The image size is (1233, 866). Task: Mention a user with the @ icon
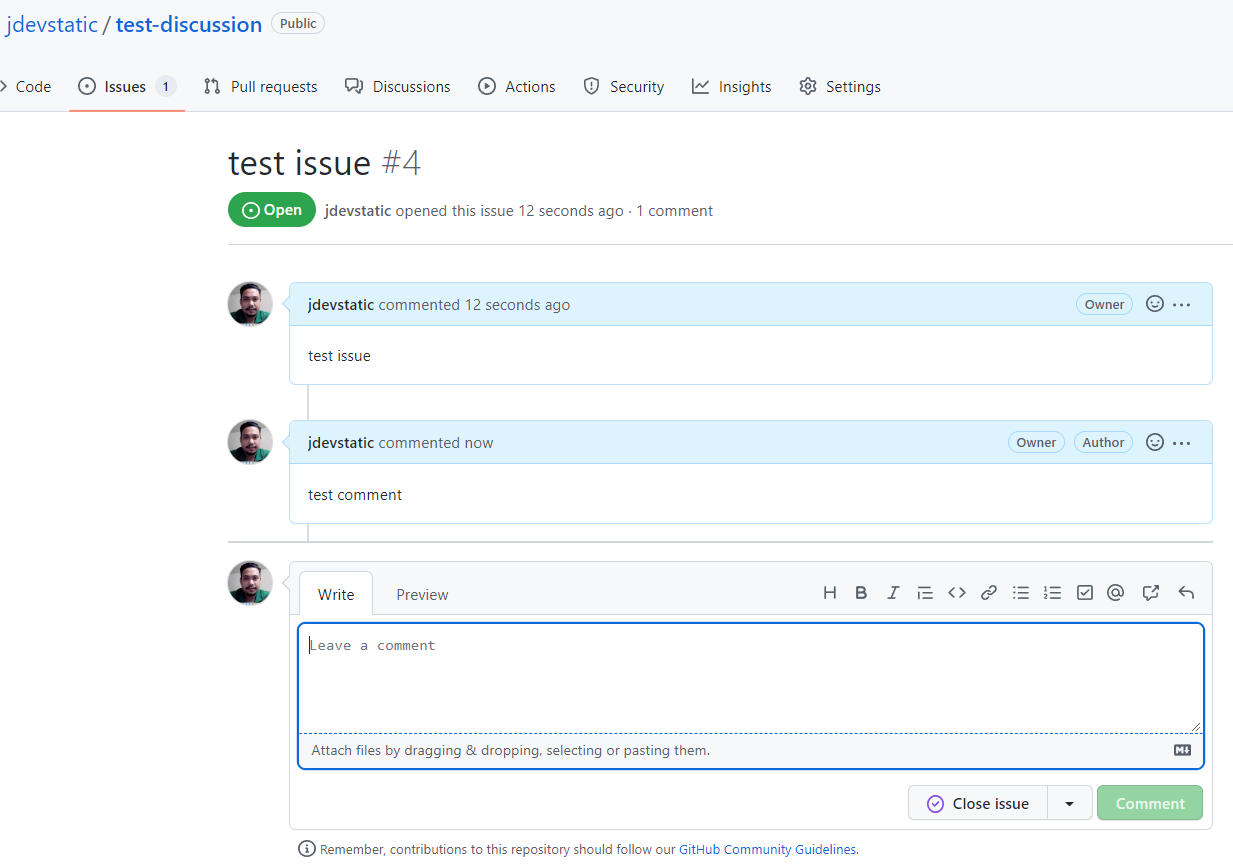tap(1116, 593)
